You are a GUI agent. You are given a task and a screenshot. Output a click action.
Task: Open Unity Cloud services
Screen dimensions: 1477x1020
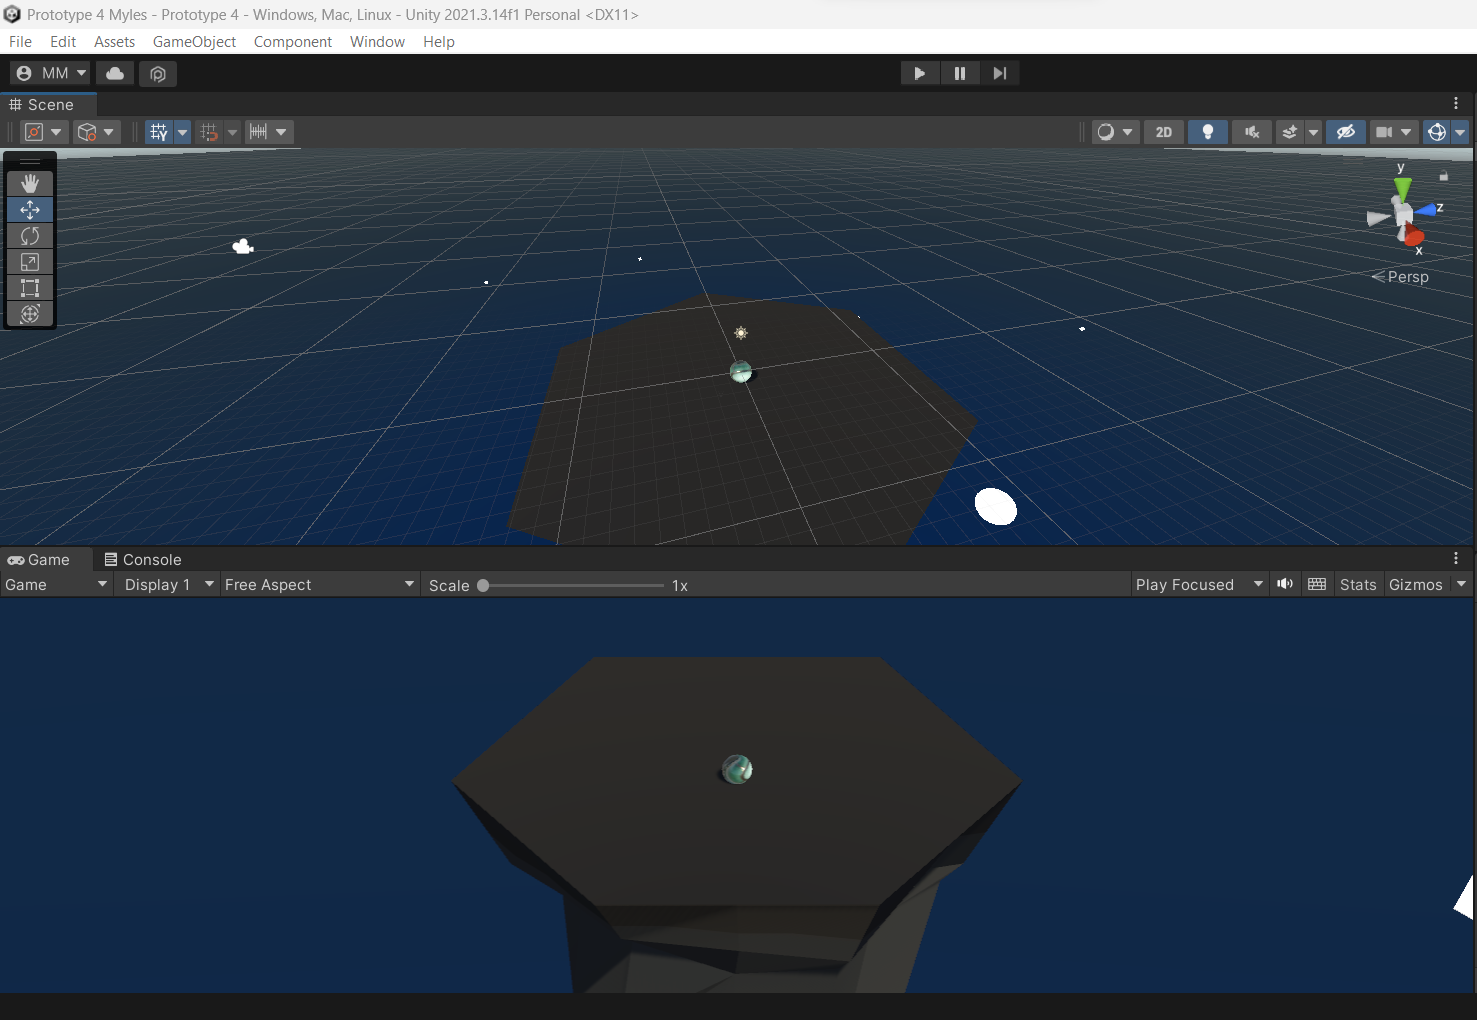click(x=114, y=73)
